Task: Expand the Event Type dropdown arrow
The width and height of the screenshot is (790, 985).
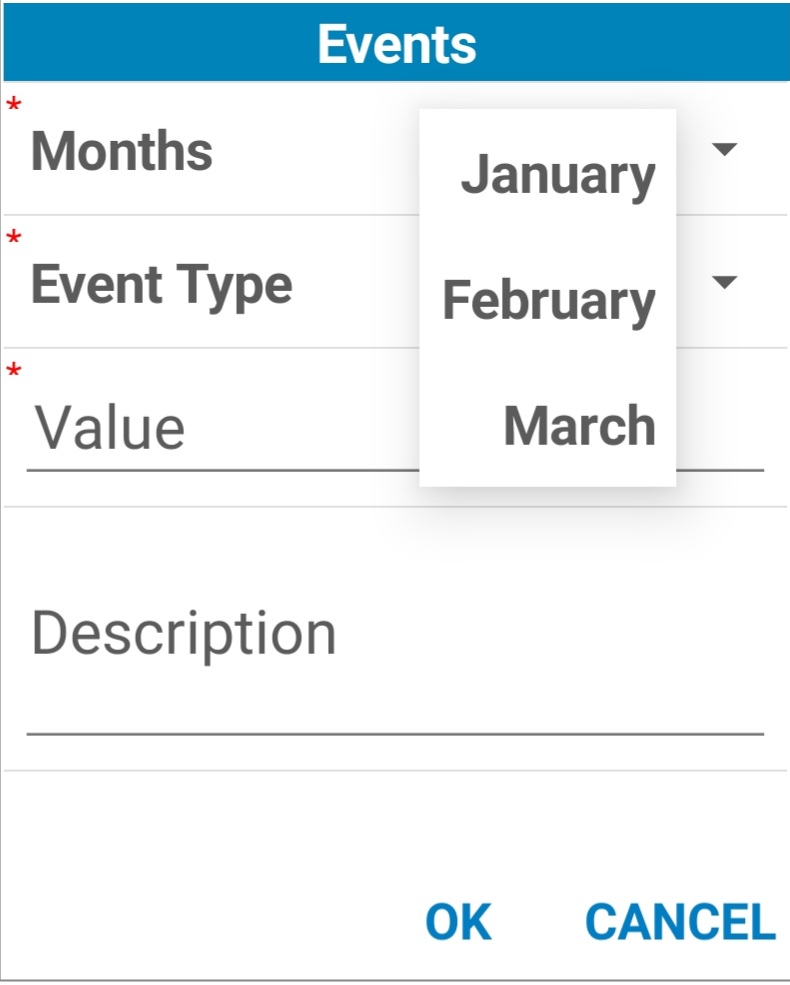Action: coord(723,282)
